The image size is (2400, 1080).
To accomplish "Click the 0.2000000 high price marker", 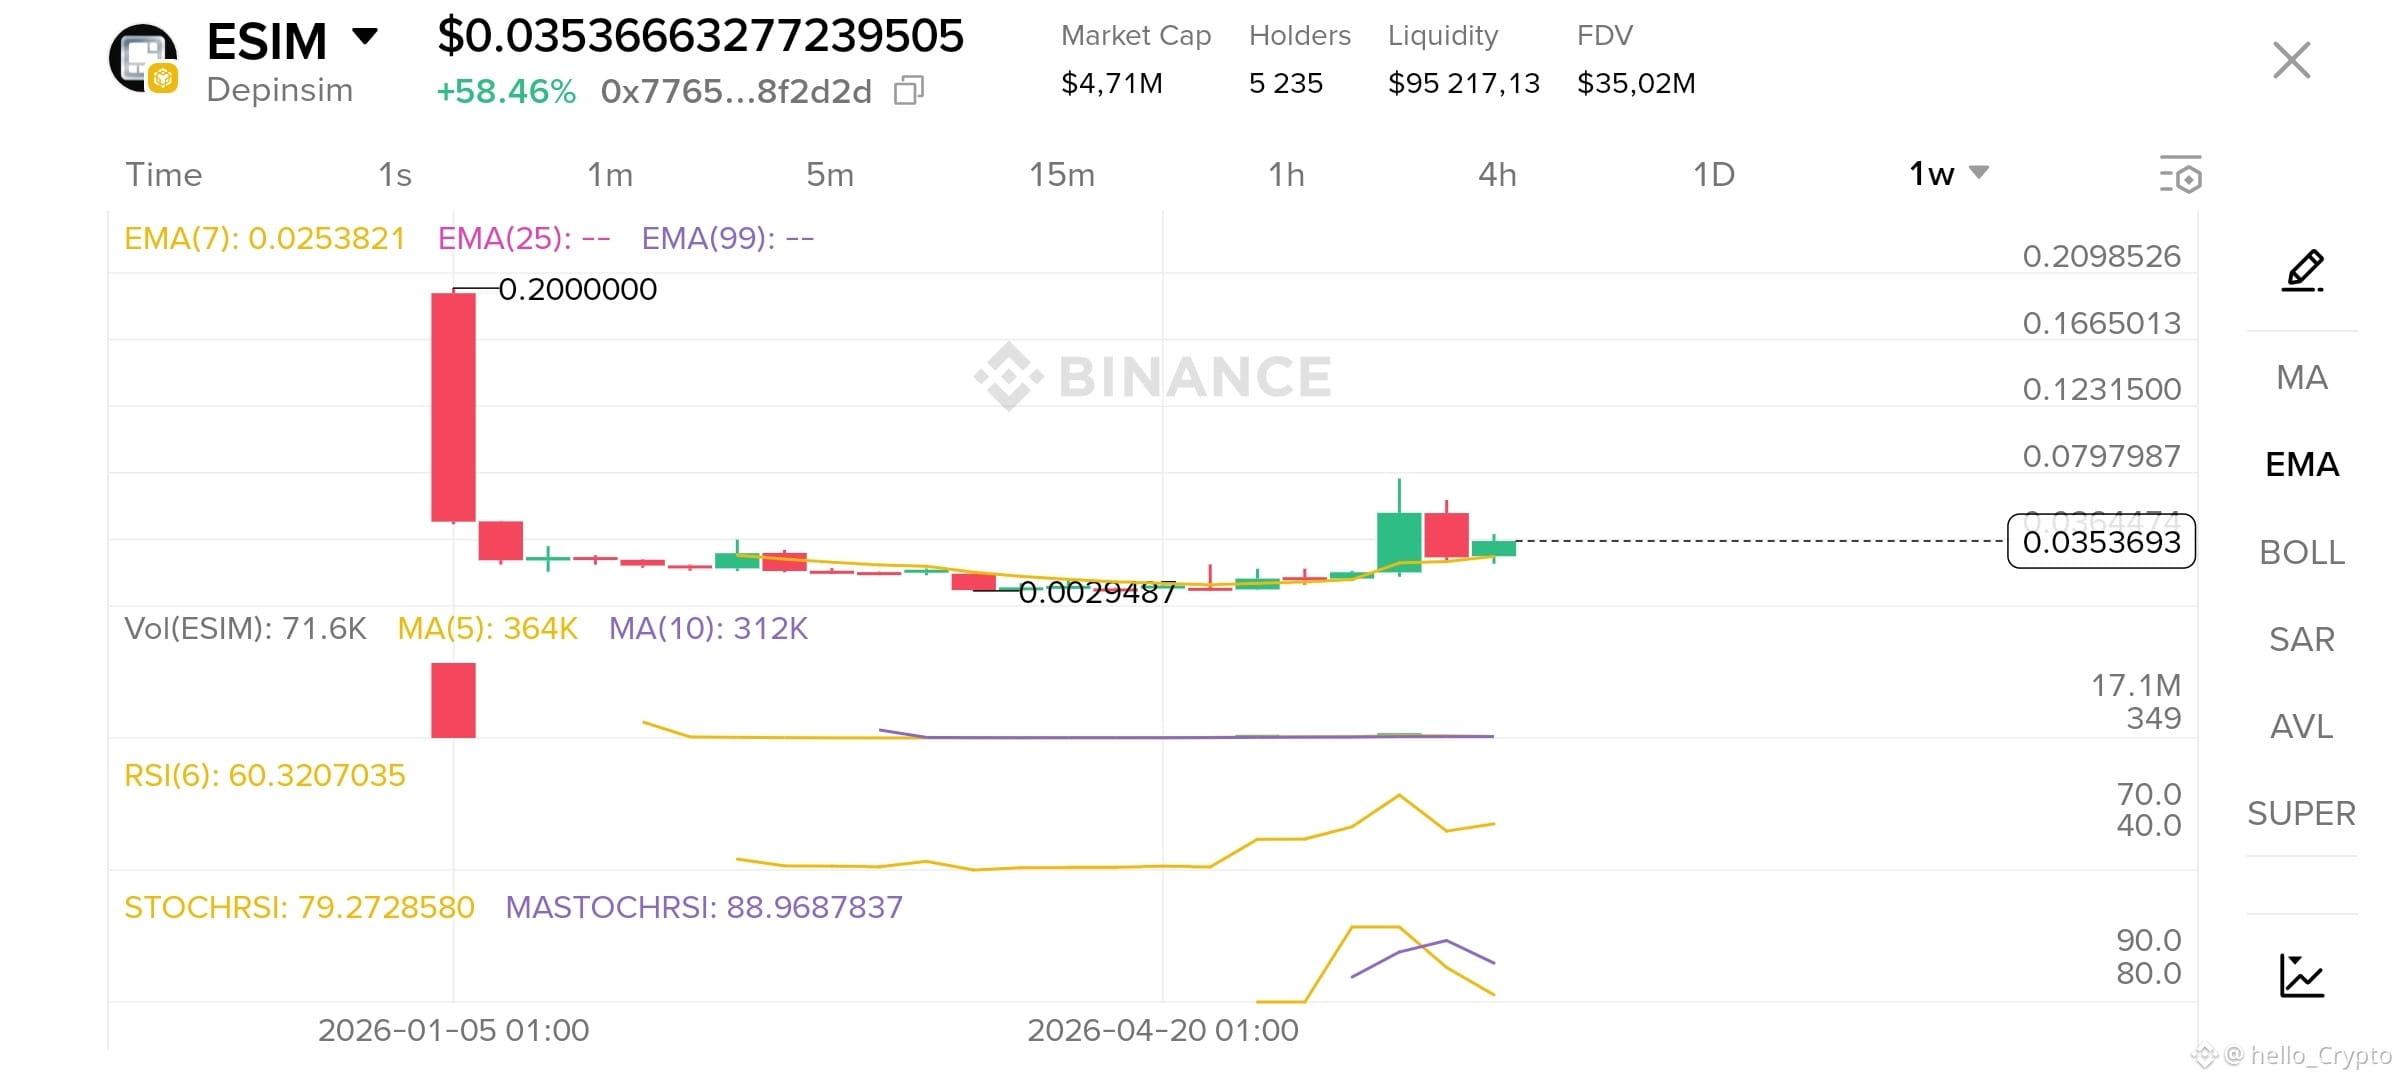I will [x=577, y=290].
